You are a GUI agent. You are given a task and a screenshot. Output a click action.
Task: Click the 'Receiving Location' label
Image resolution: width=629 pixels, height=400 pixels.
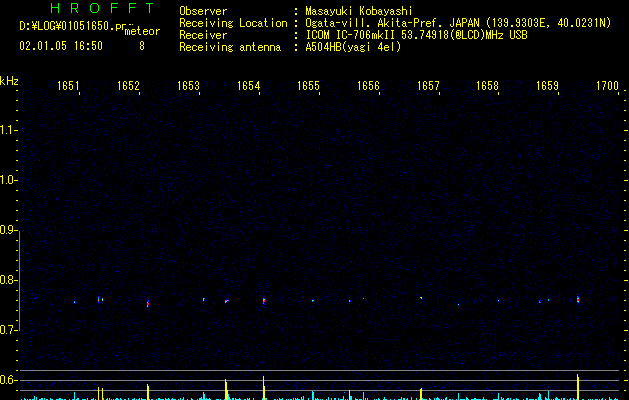pos(233,23)
